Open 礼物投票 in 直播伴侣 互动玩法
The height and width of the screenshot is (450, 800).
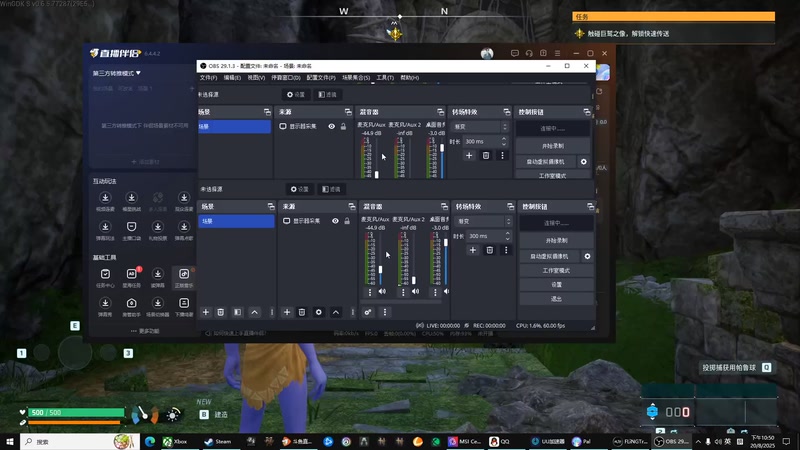(x=158, y=230)
